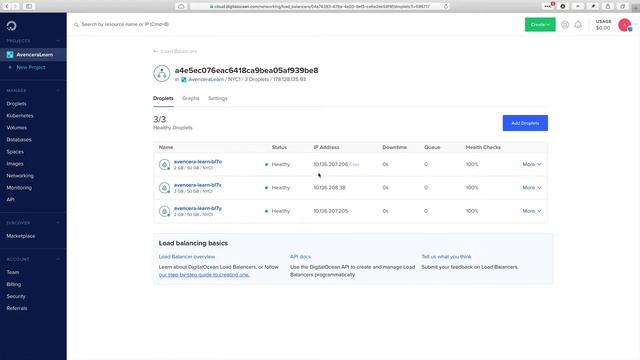Open Referrals in the sidebar
Viewport: 640px width, 360px height.
(x=17, y=308)
